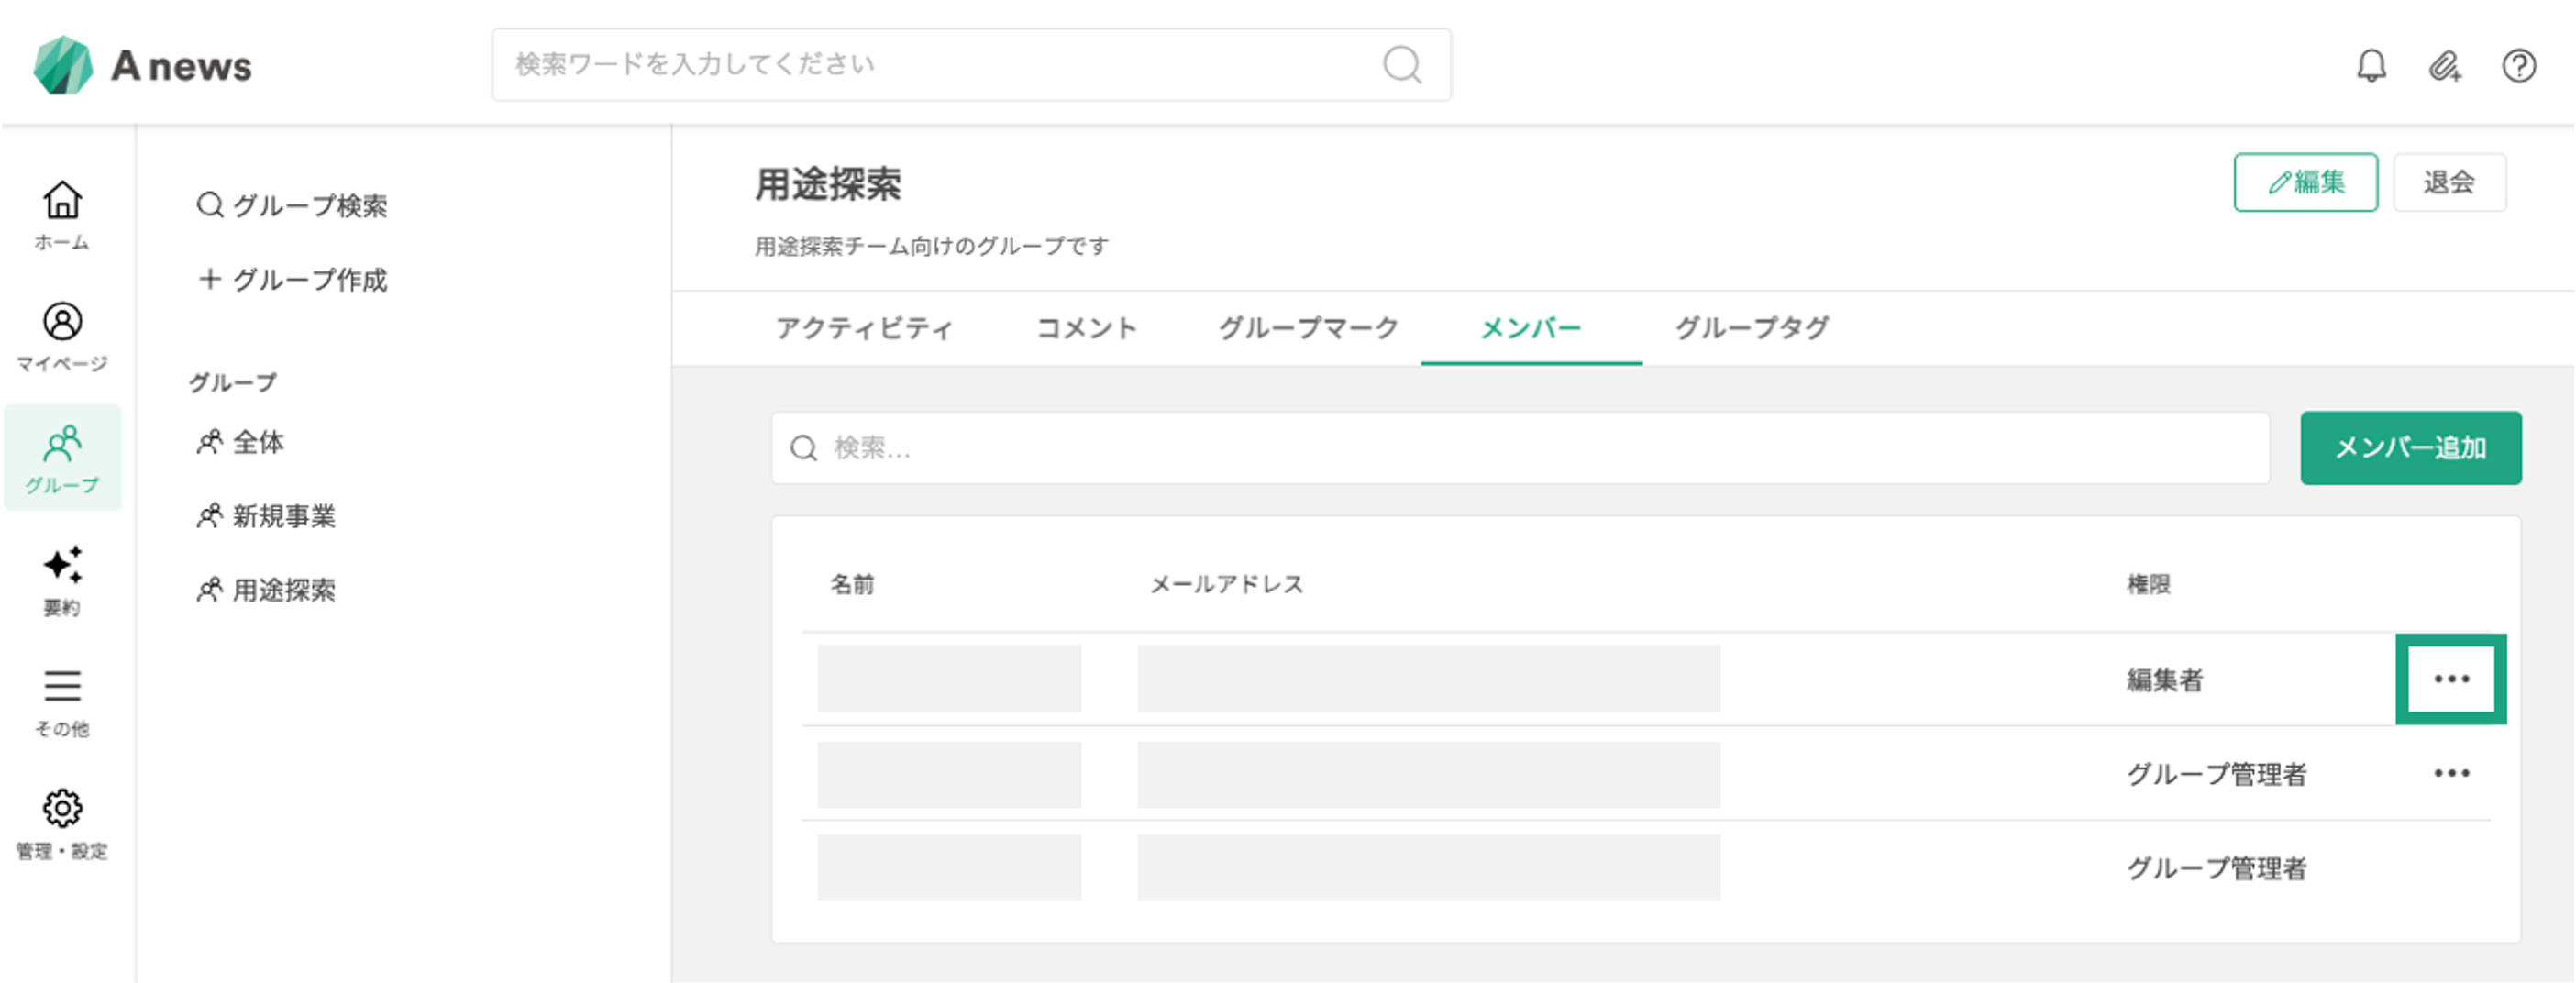Click グループ検索 in the group panel

click(x=292, y=206)
